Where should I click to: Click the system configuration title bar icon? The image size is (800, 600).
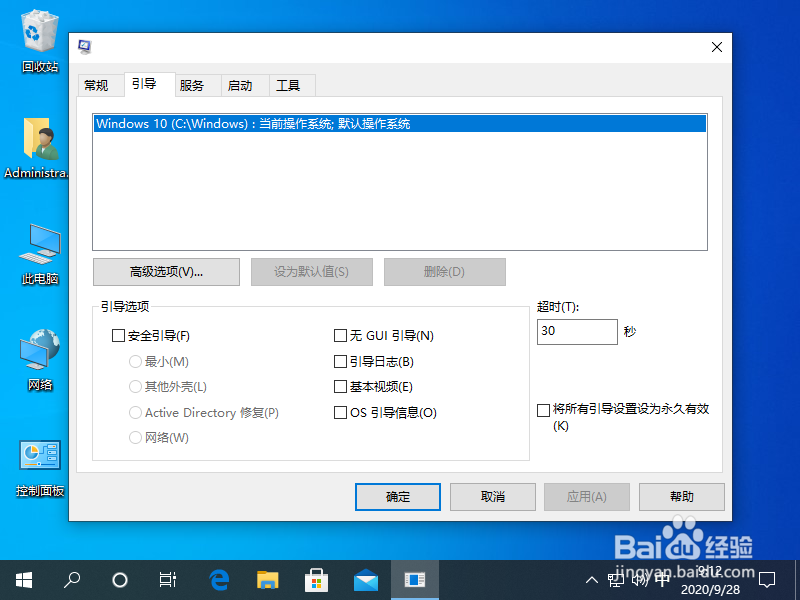coord(85,47)
